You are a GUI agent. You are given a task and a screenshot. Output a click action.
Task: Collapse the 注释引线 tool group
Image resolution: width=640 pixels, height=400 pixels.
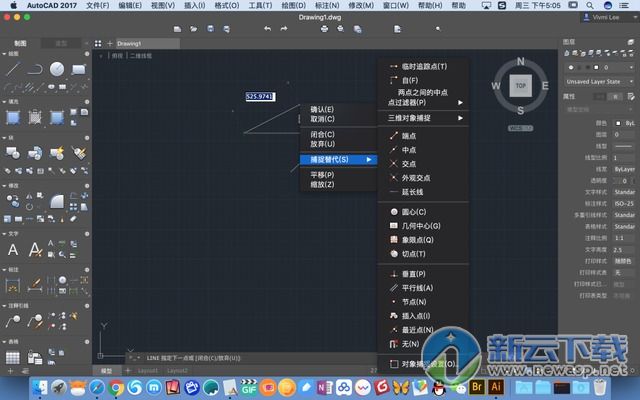pyautogui.click(x=4, y=306)
